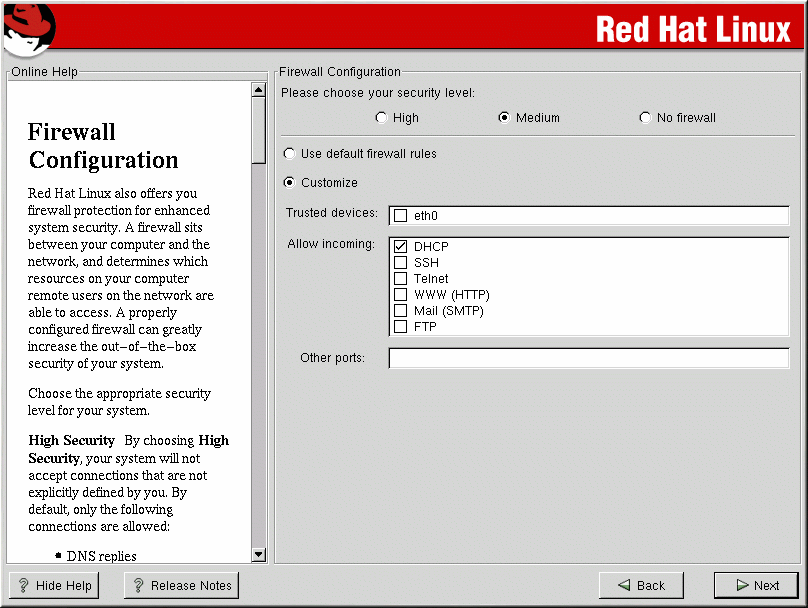808x608 pixels.
Task: Select the Customize radio button
Action: pyautogui.click(x=290, y=183)
